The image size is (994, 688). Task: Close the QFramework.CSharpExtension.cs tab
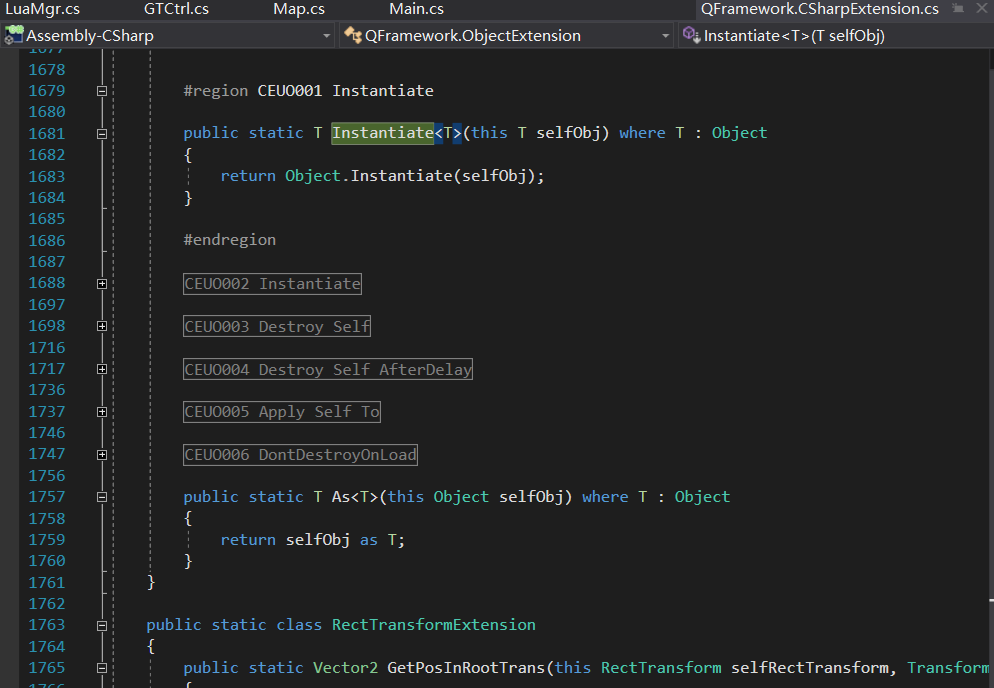click(x=981, y=8)
